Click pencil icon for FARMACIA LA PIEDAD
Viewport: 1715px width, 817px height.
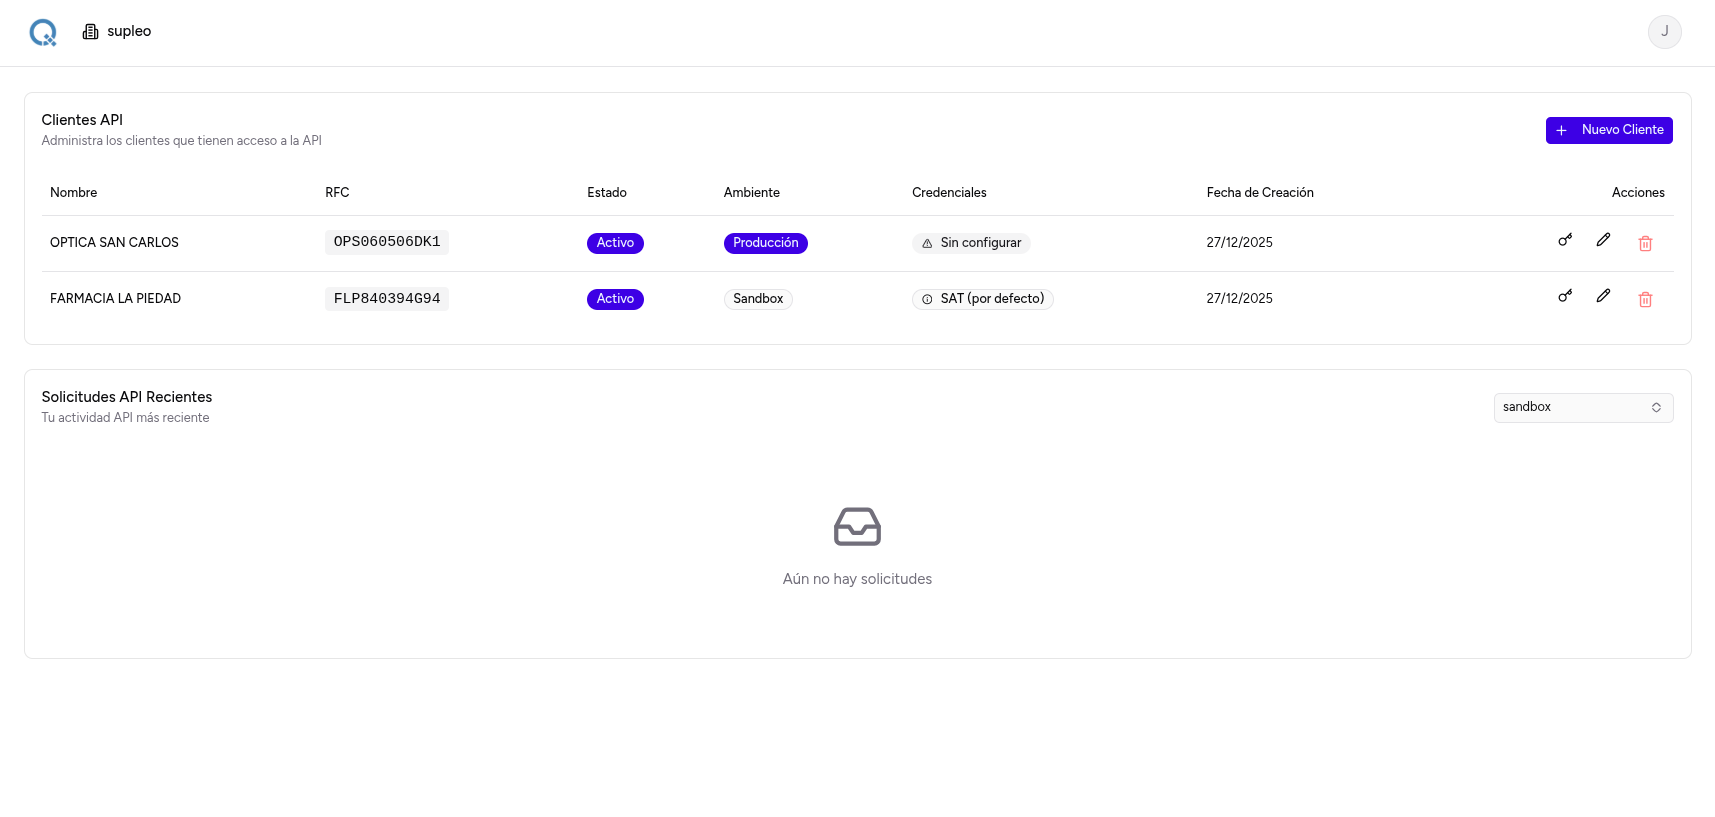point(1603,296)
